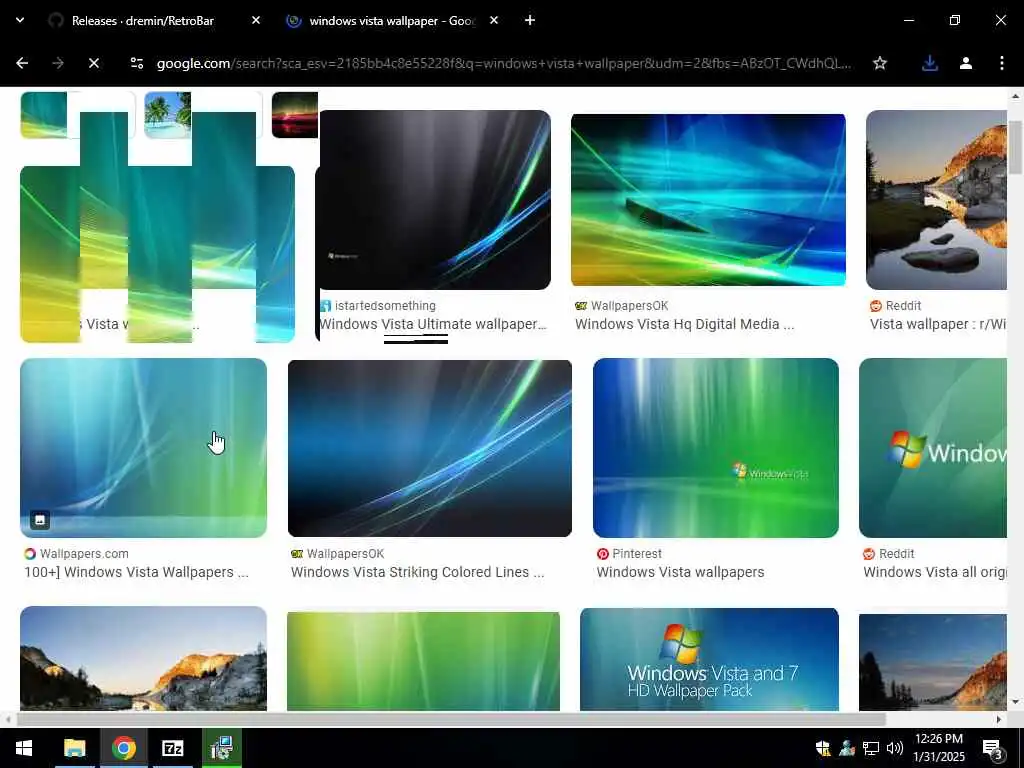The width and height of the screenshot is (1024, 768).
Task: Click the scroll down arrow on vertical scrollbar
Action: click(x=1015, y=703)
